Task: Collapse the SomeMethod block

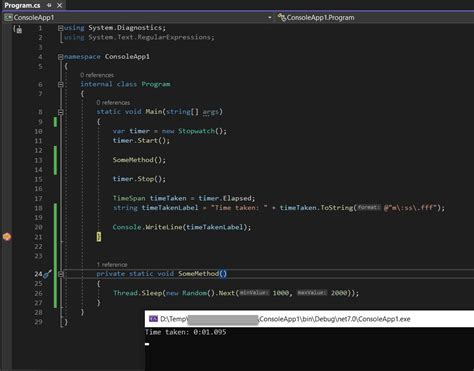Action: tap(61, 274)
